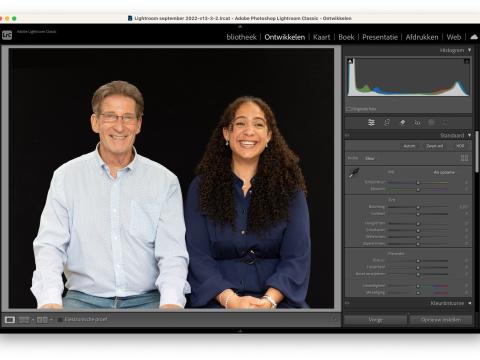480x360 pixels.
Task: Adjust the Hooglichten slider
Action: click(x=418, y=223)
